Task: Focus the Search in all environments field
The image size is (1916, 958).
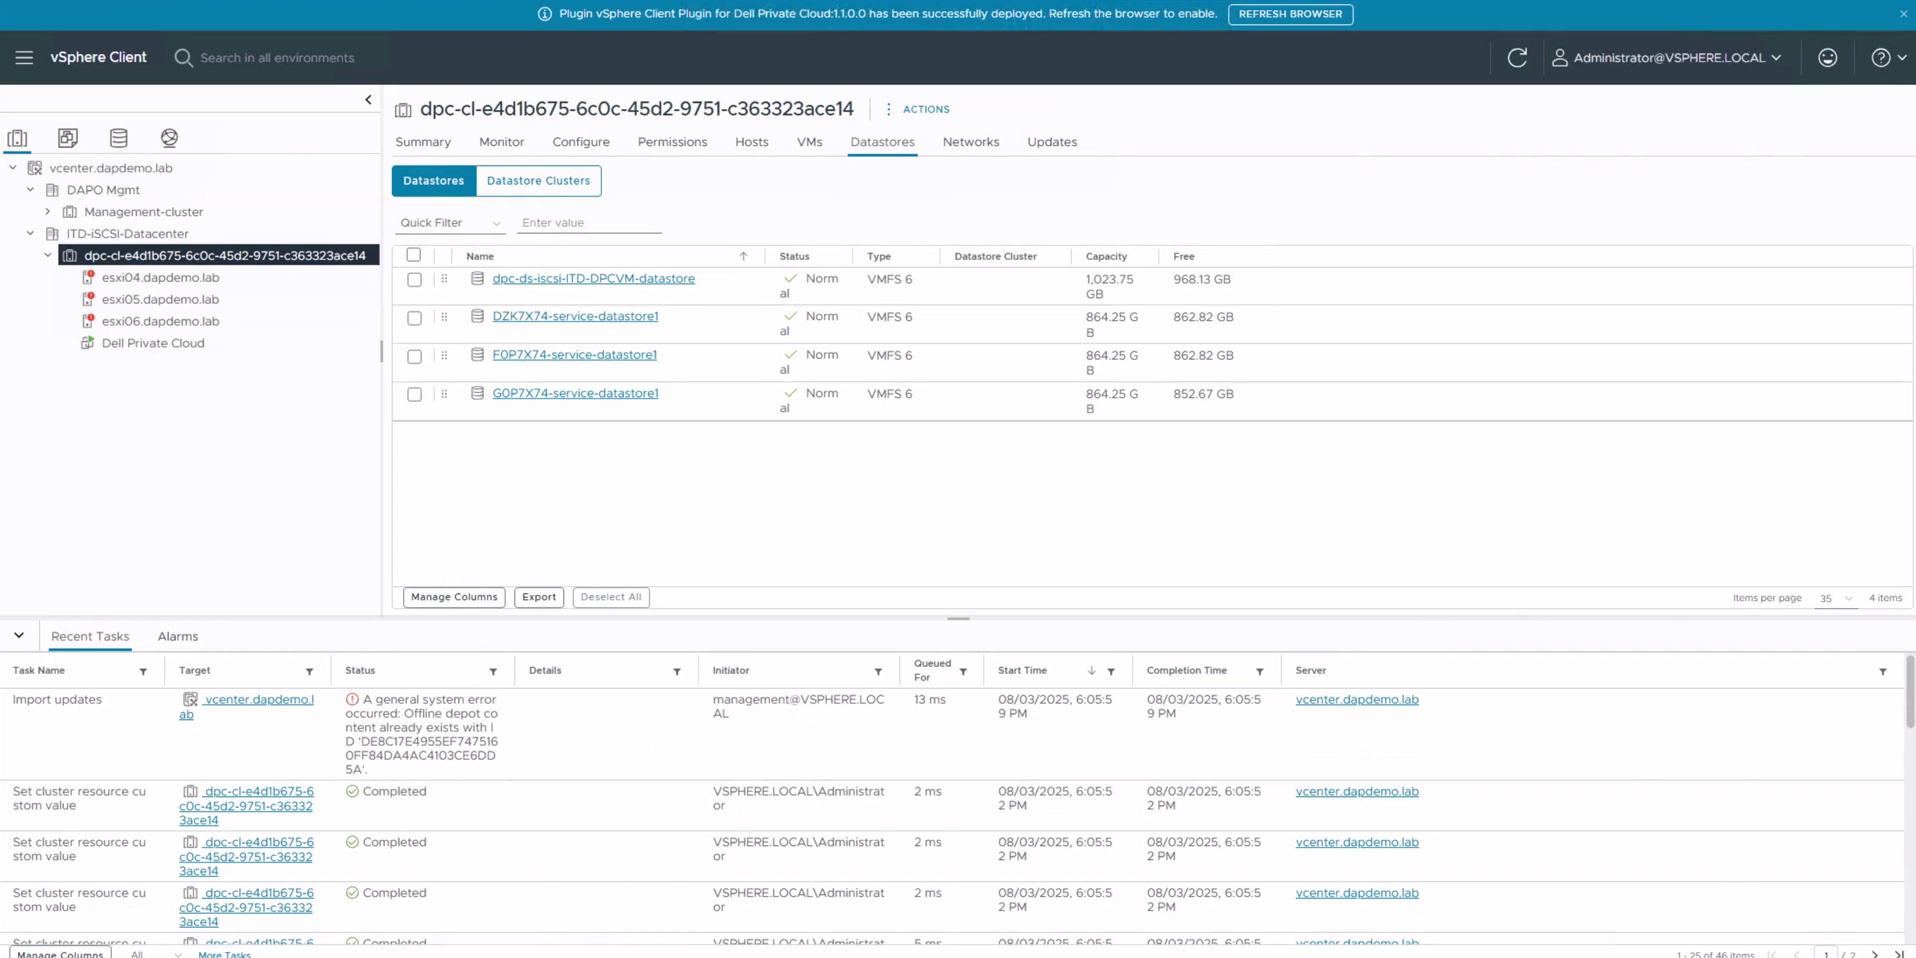Action: tap(277, 58)
